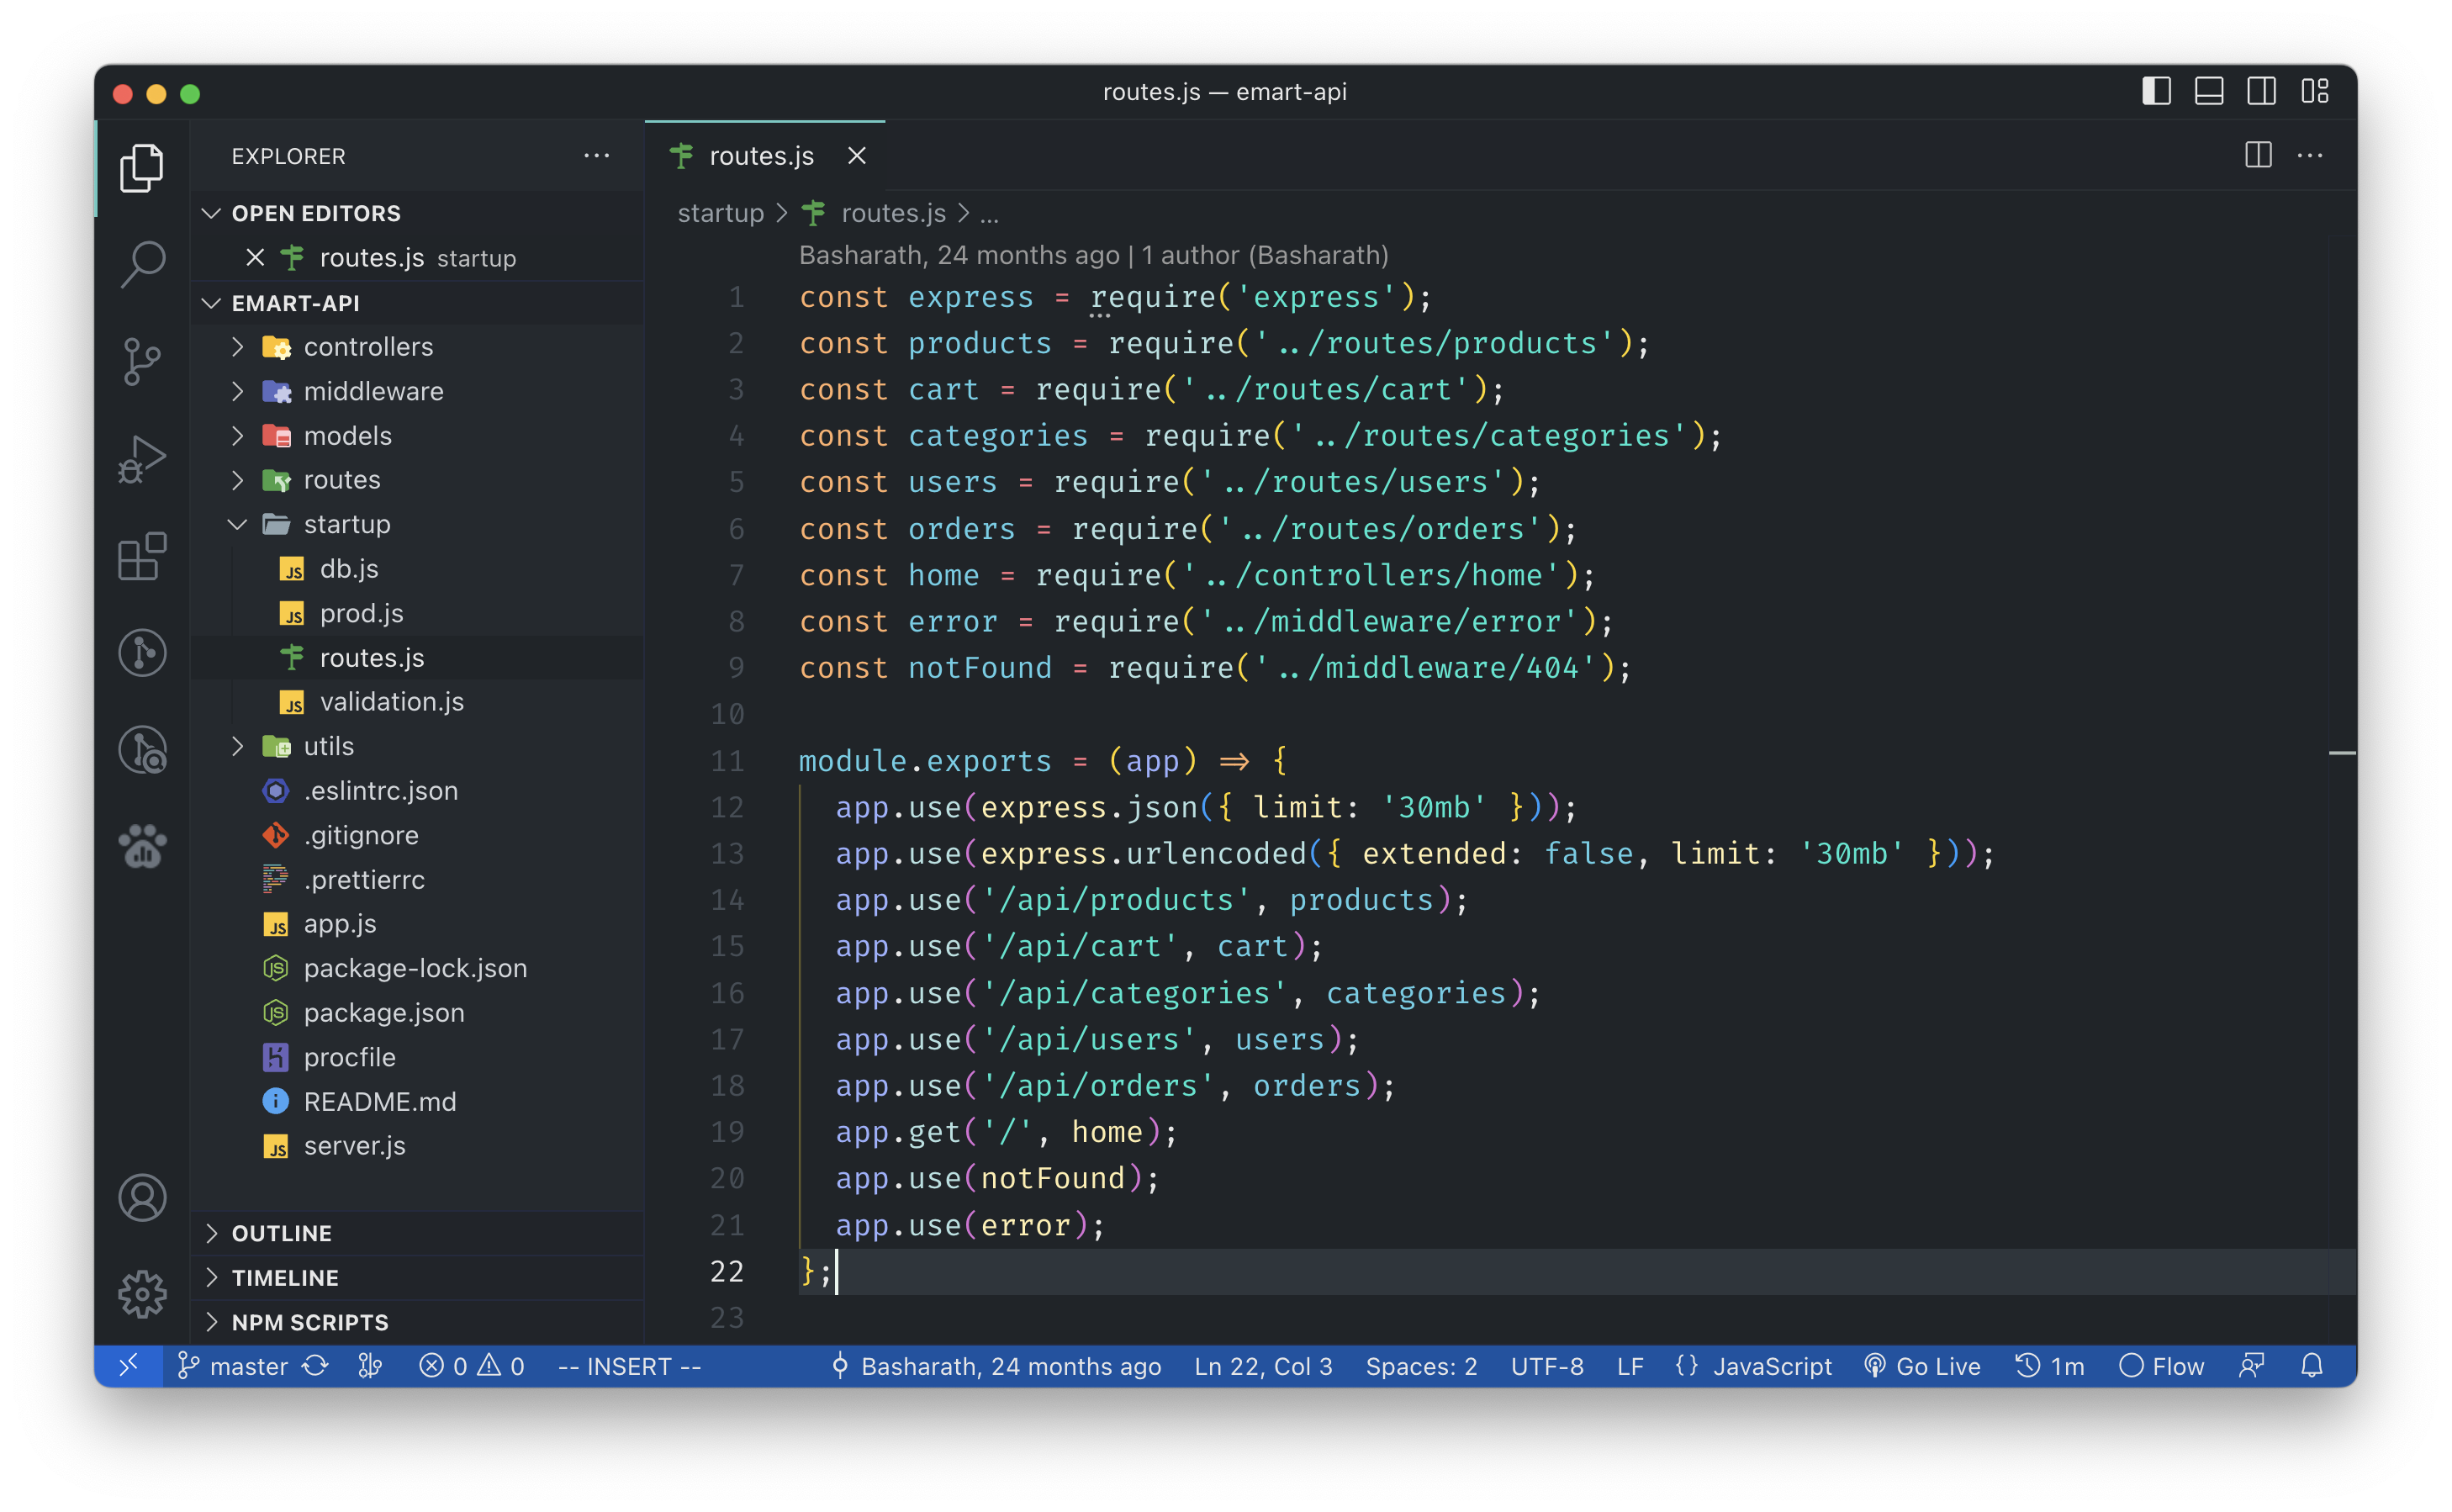This screenshot has width=2452, height=1512.
Task: Toggle the bottom Panel layout button
Action: point(2209,92)
